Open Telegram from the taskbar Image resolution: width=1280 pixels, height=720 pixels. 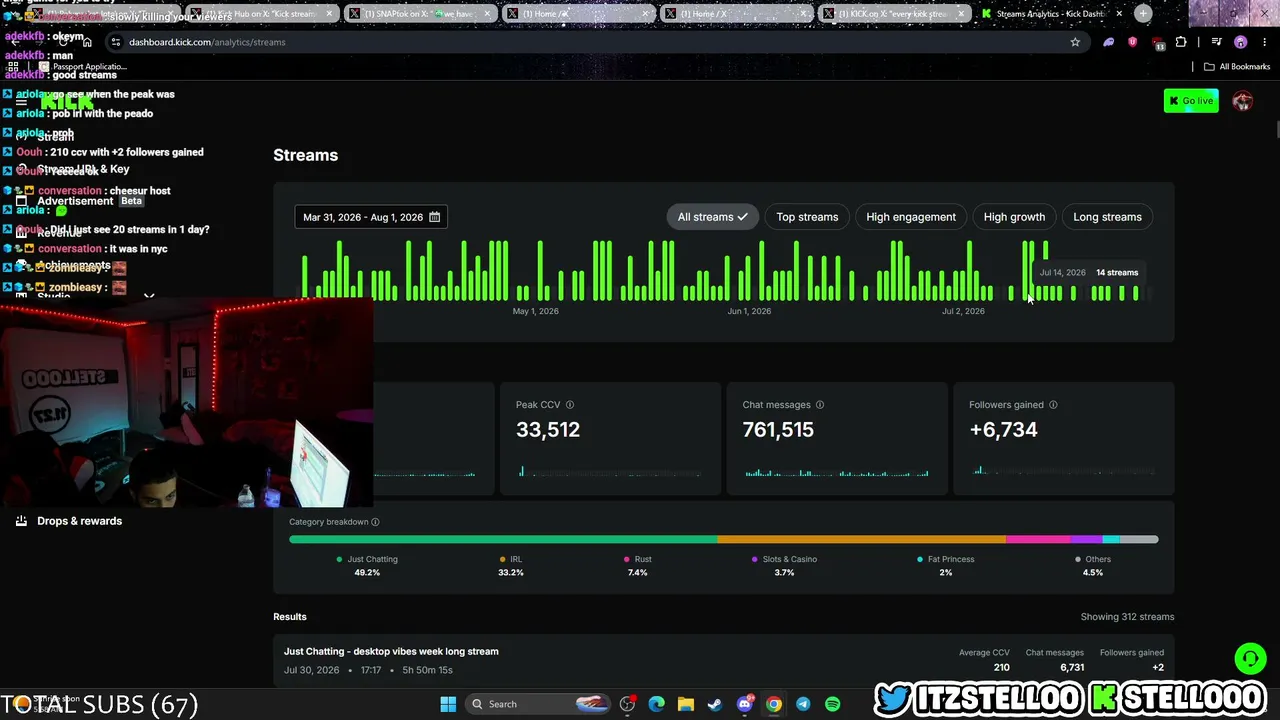pyautogui.click(x=803, y=704)
